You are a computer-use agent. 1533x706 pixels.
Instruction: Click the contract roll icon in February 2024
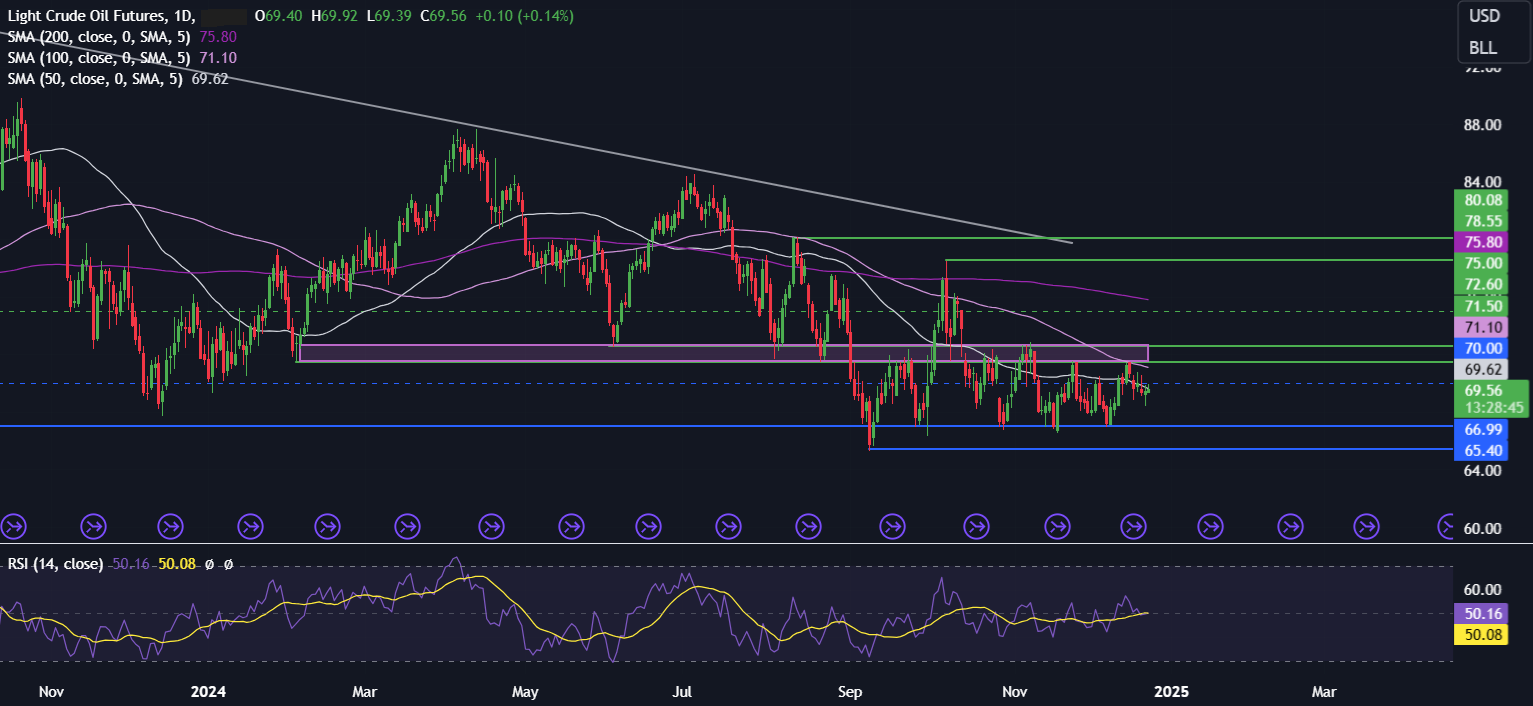coord(327,525)
